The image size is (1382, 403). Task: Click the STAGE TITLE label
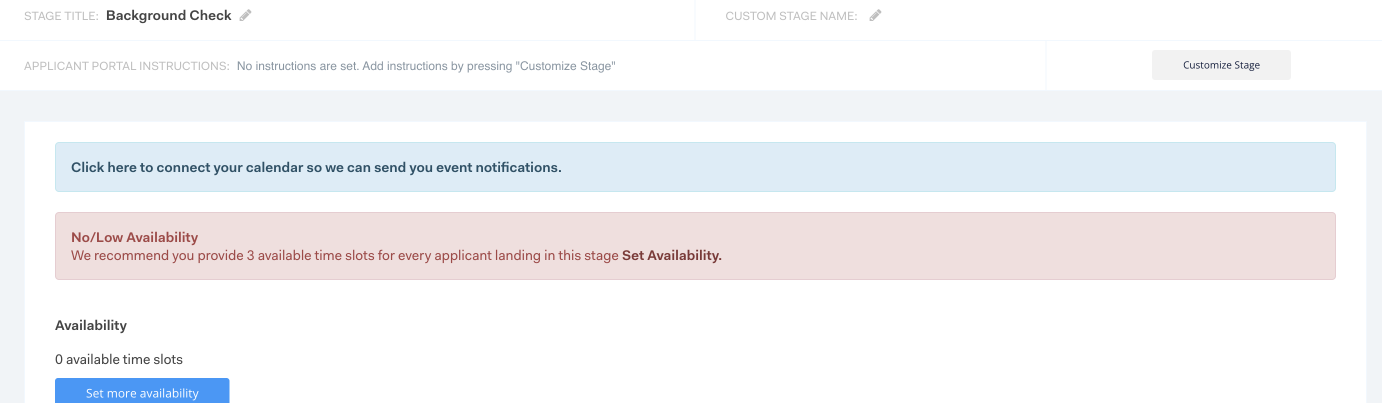pos(61,16)
